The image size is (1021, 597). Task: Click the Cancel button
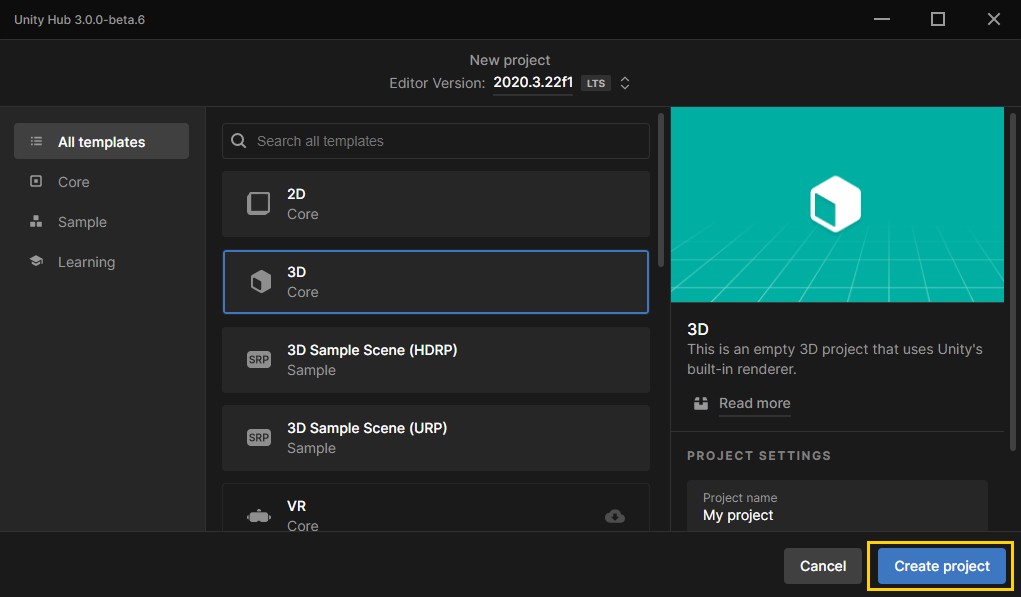click(823, 566)
